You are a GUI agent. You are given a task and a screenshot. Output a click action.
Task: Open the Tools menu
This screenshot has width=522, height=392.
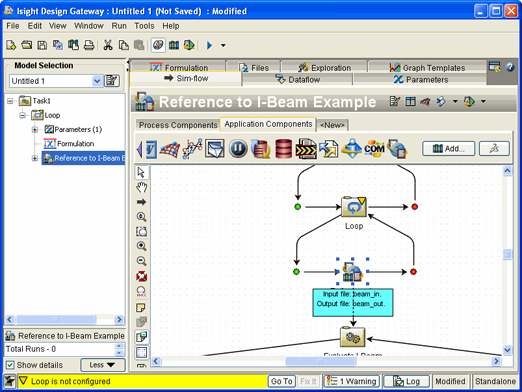(x=144, y=26)
